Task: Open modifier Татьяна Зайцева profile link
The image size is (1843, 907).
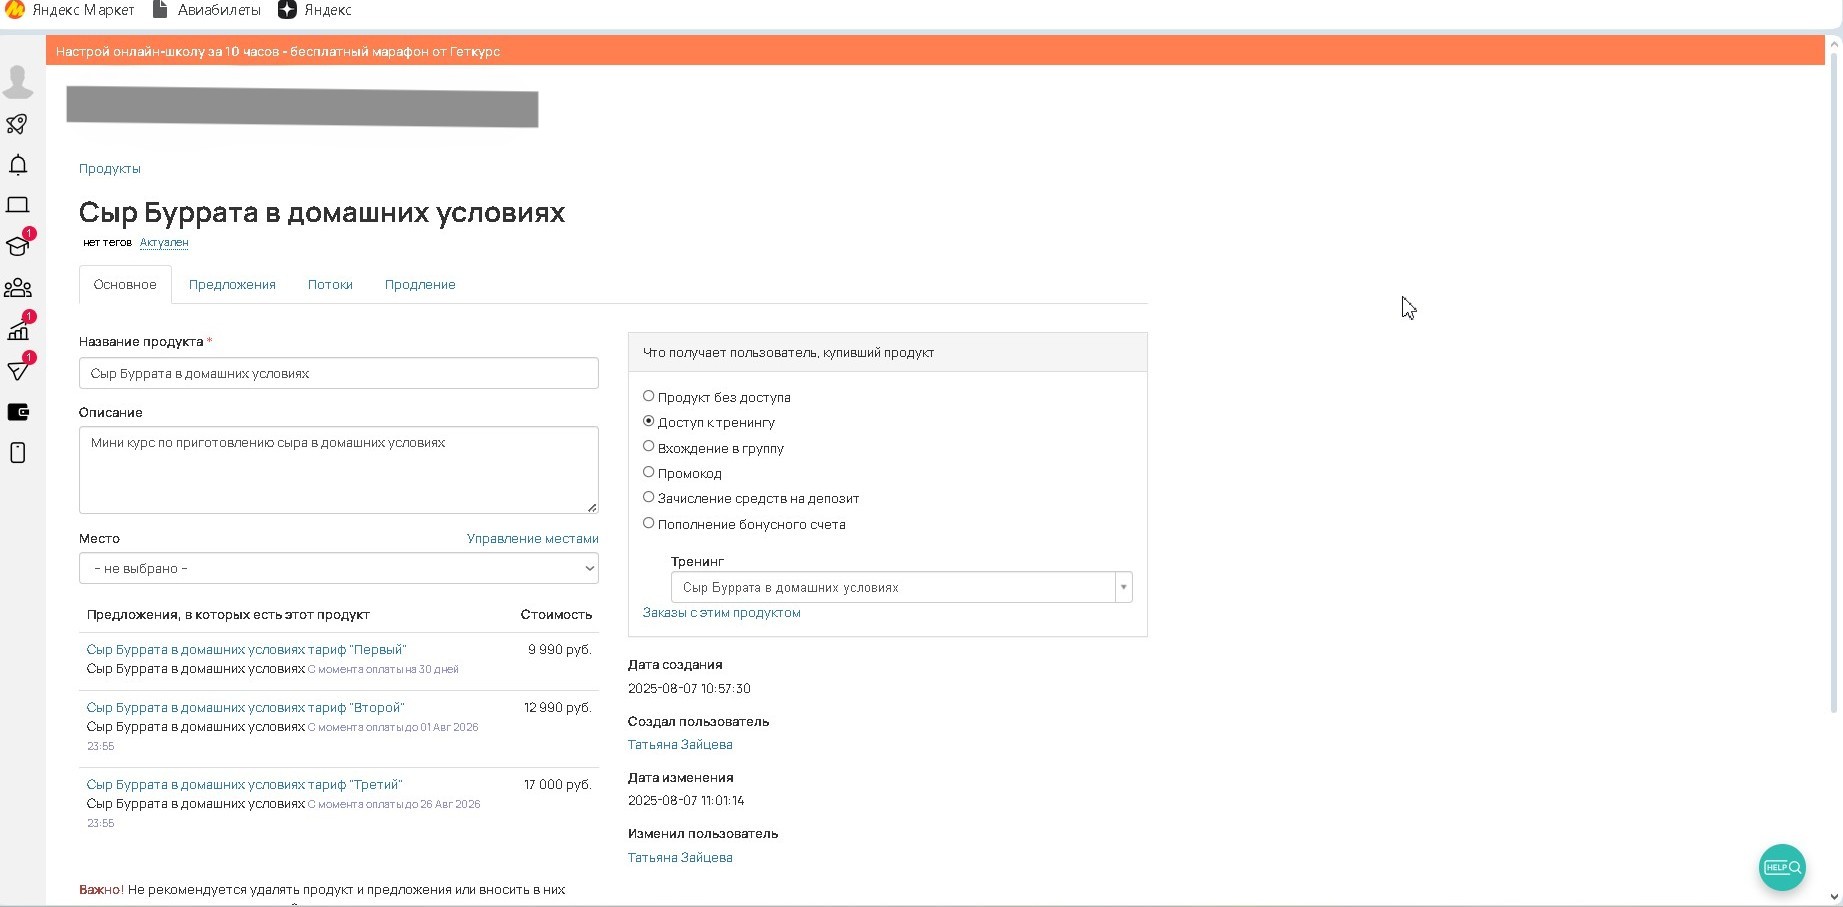Action: (680, 857)
